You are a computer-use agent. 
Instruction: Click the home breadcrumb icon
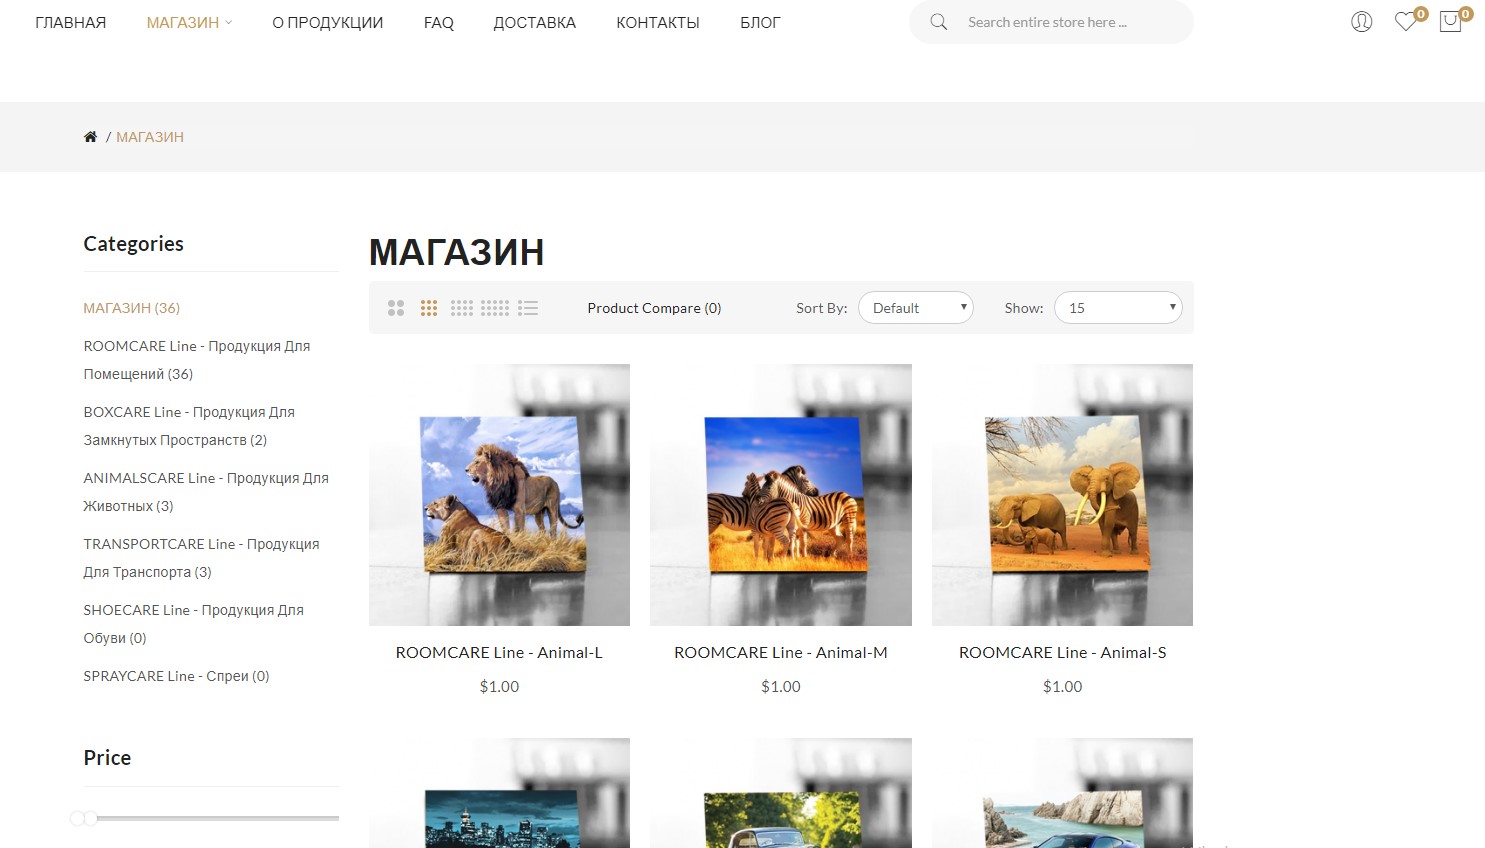coord(90,137)
